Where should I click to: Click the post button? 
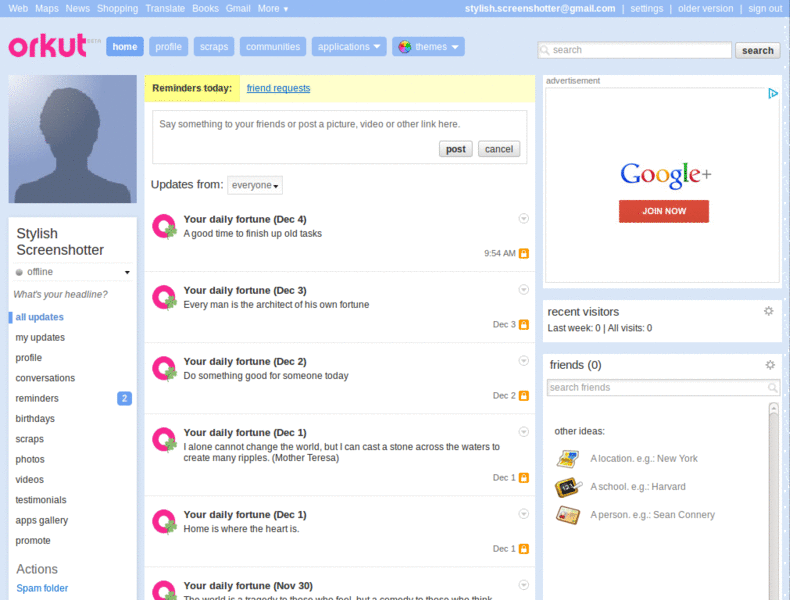(x=456, y=149)
